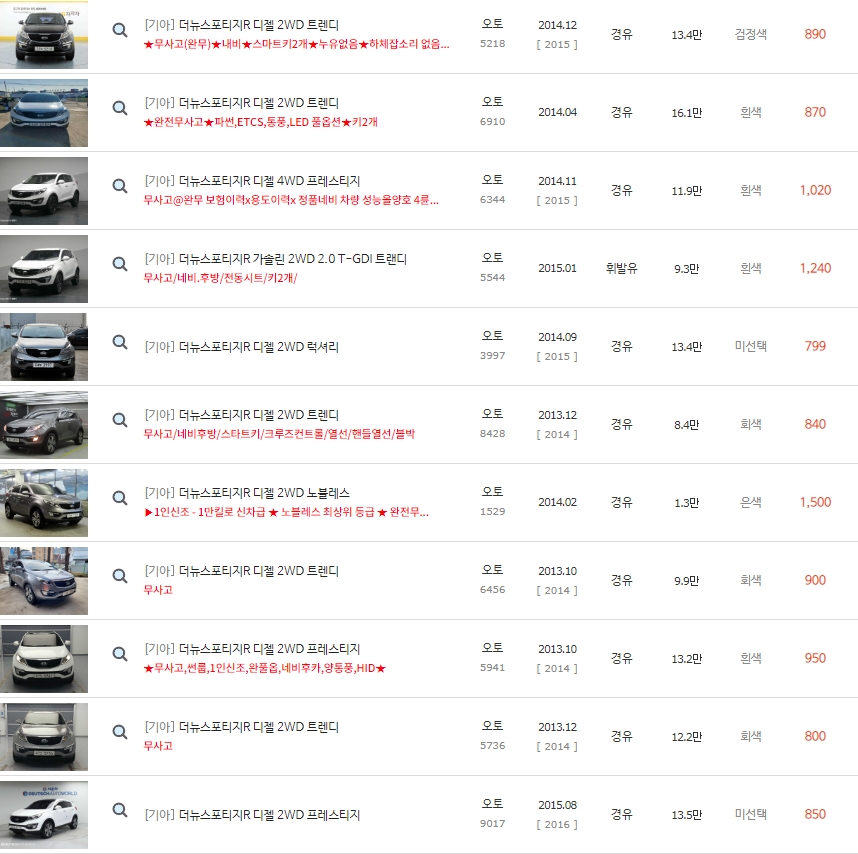The width and height of the screenshot is (858, 854).
Task: Click the price 1,020
Action: pyautogui.click(x=815, y=190)
